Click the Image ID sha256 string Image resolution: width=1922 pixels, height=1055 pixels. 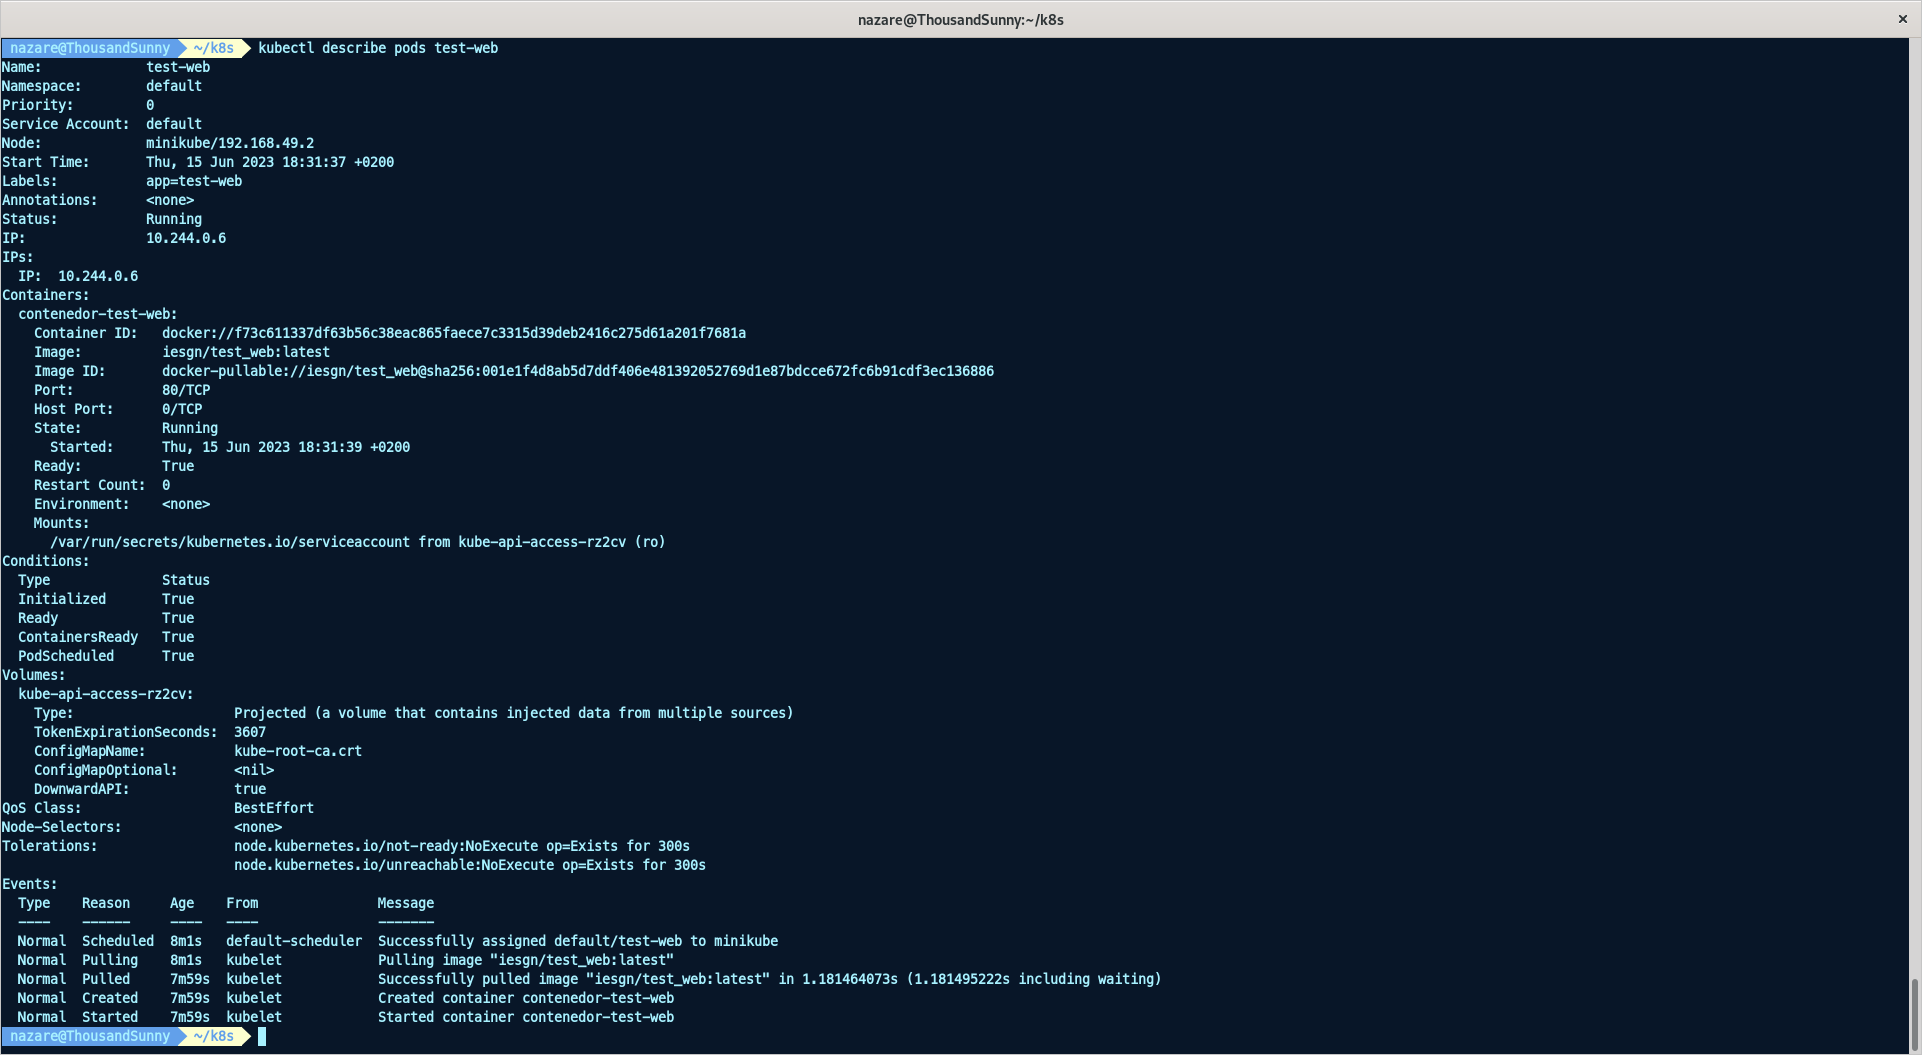pos(577,371)
